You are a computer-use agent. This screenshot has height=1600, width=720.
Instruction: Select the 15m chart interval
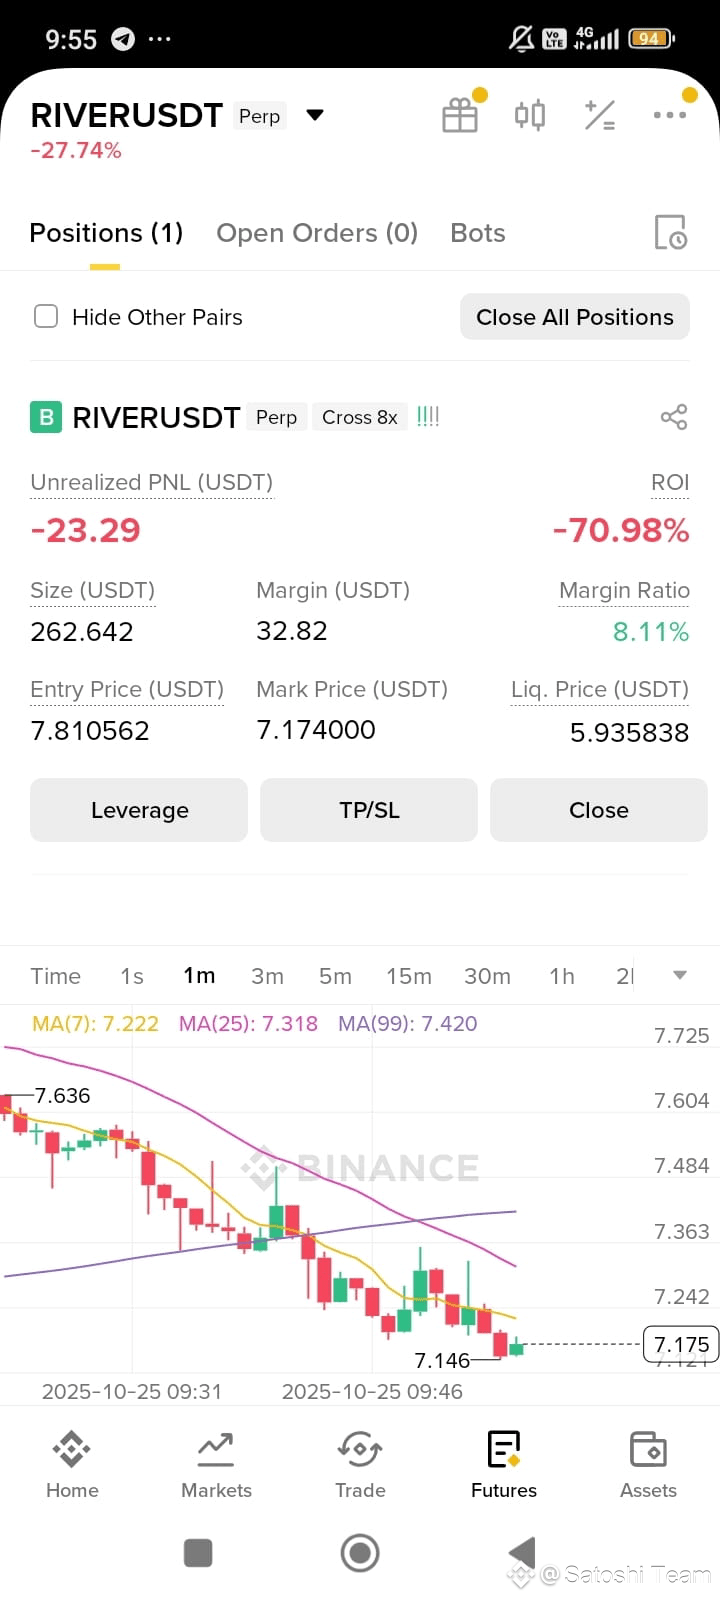(409, 976)
